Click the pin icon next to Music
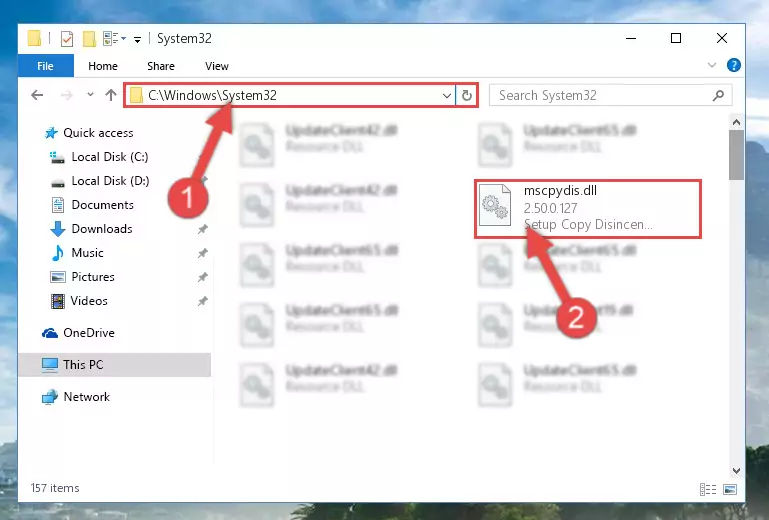The width and height of the screenshot is (769, 520). [x=202, y=253]
